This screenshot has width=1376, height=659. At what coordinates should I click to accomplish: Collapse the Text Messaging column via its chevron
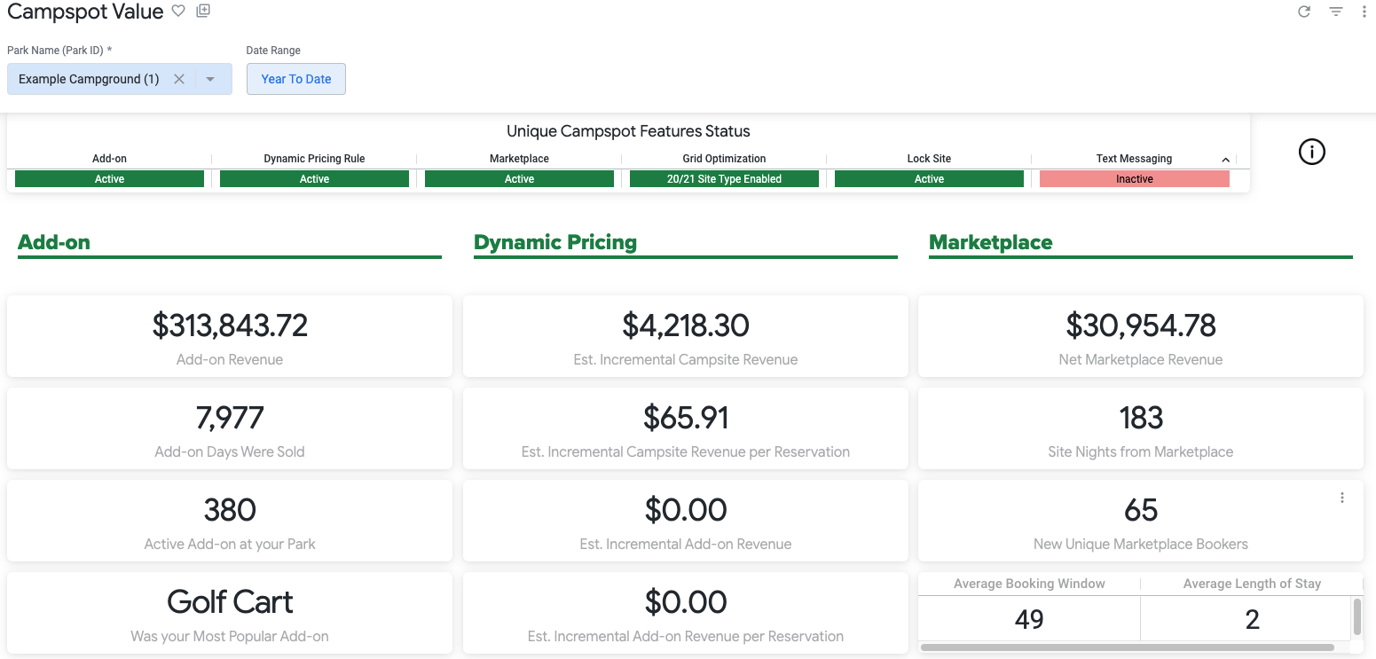pos(1225,159)
